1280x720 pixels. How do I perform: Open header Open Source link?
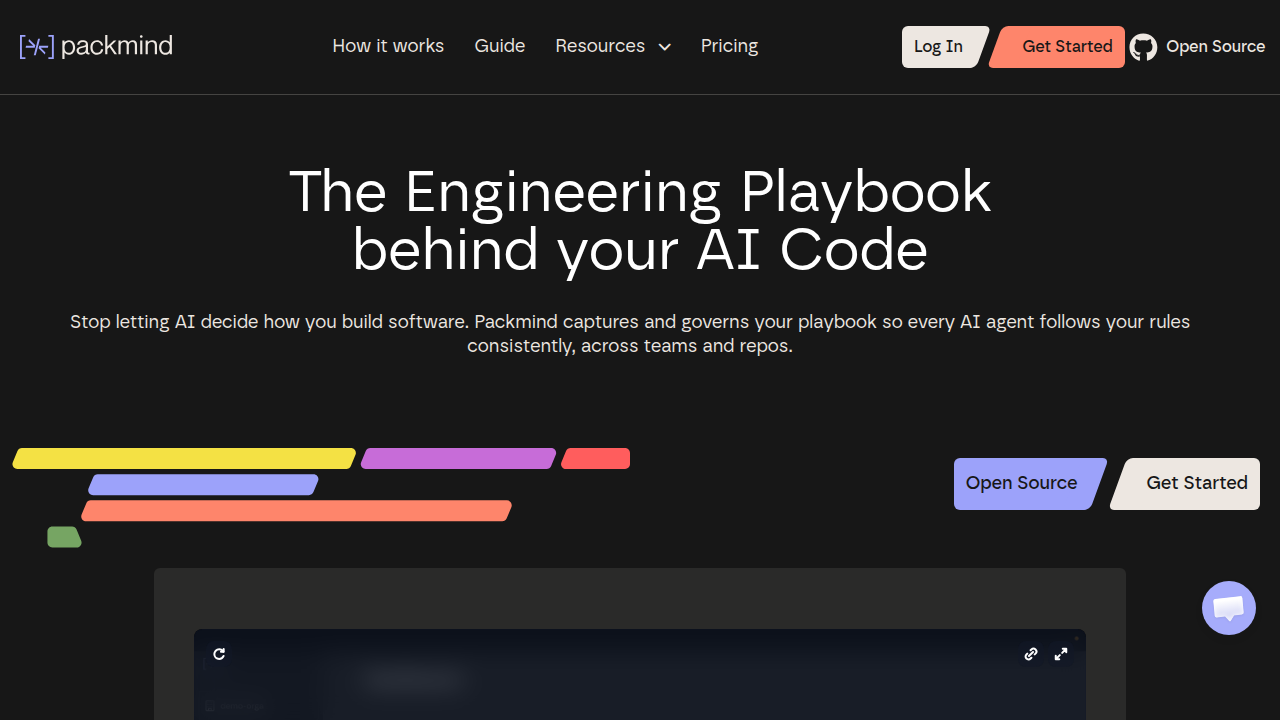tap(1215, 46)
